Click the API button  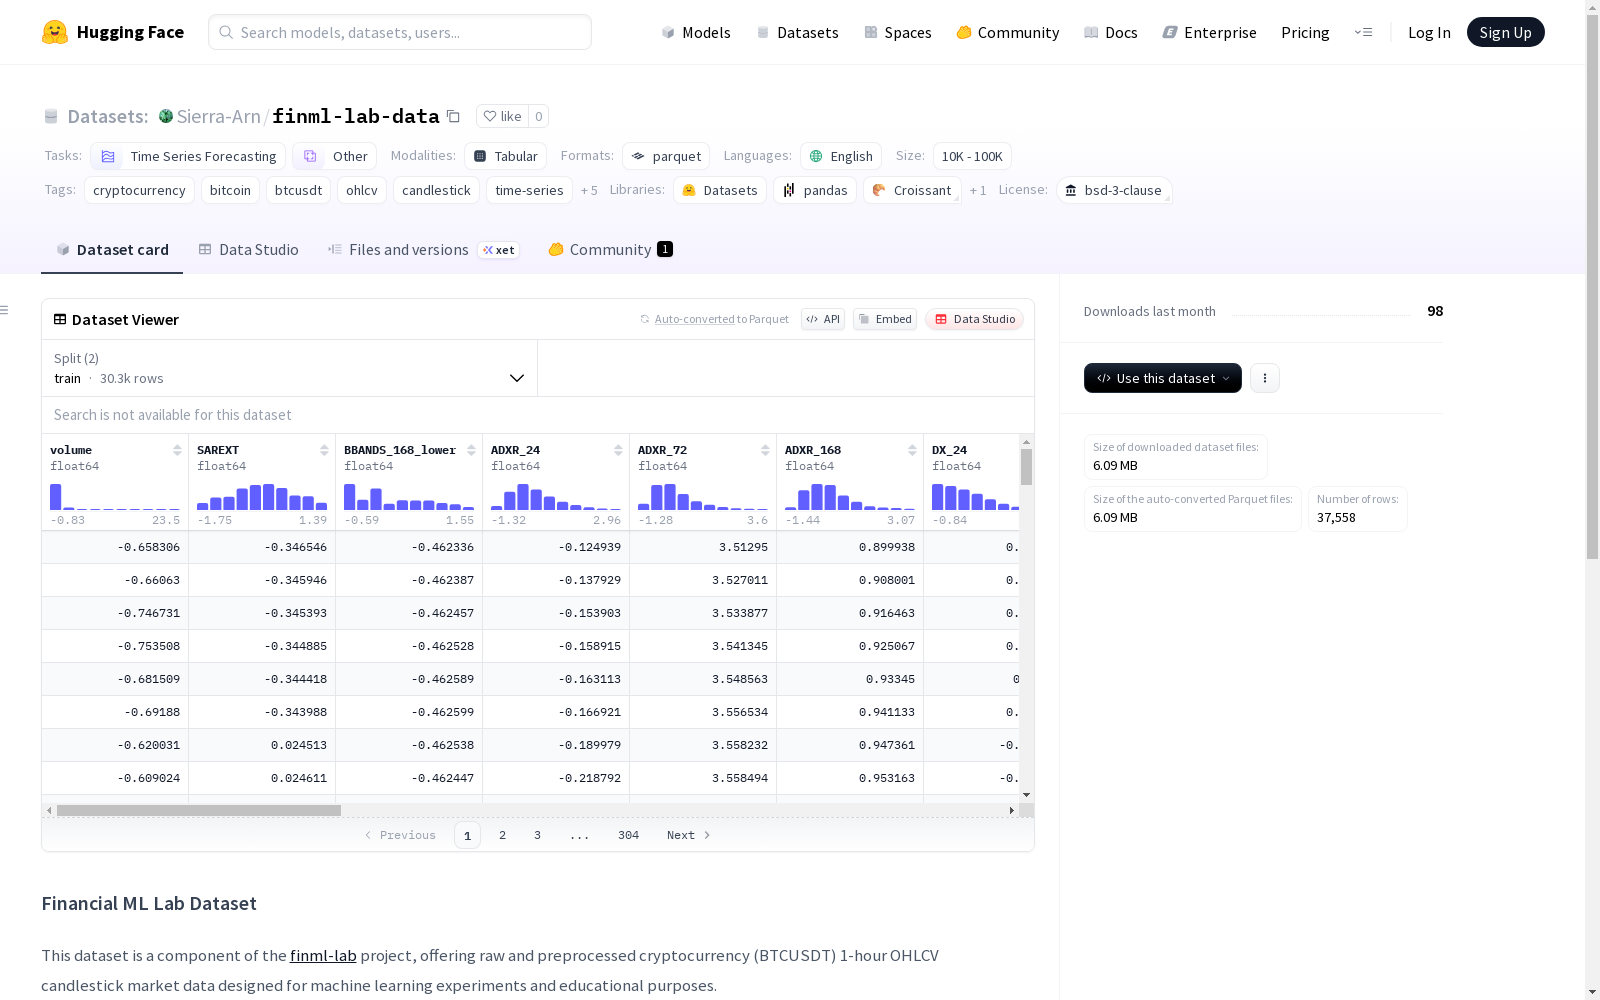[823, 319]
